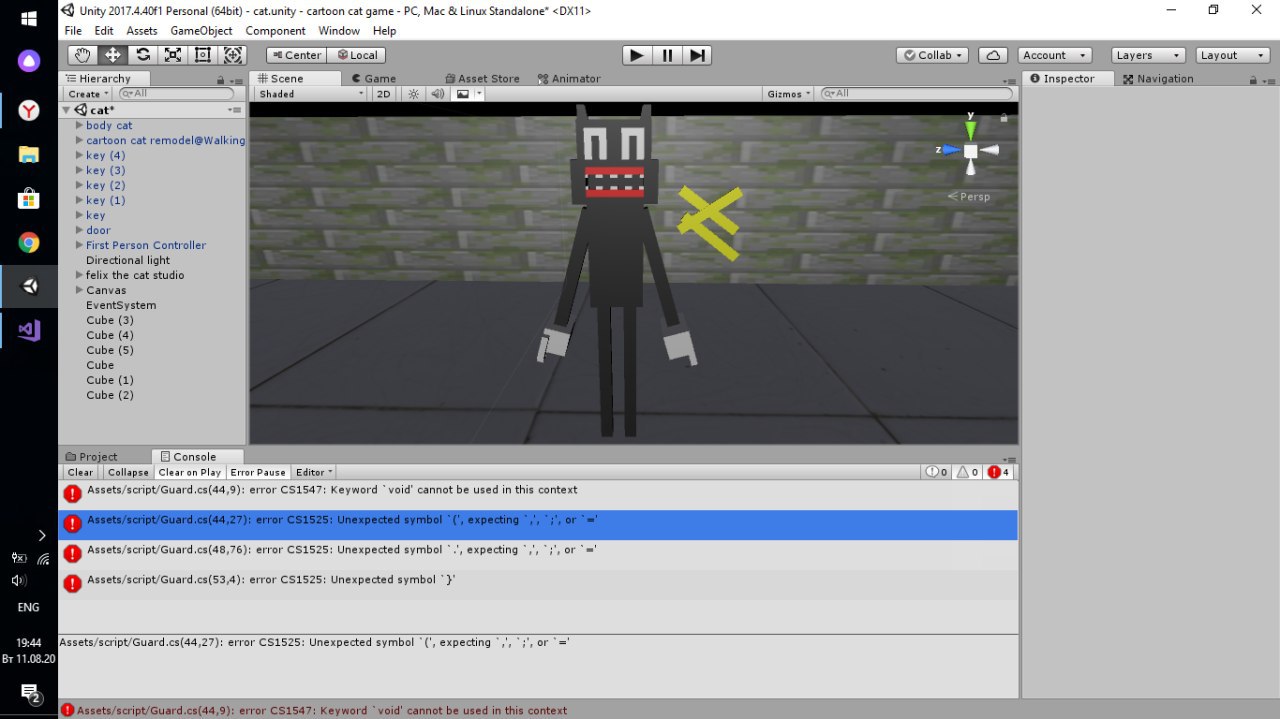The width and height of the screenshot is (1280, 719).
Task: Select the CS1547 void keyword error row
Action: click(x=538, y=493)
